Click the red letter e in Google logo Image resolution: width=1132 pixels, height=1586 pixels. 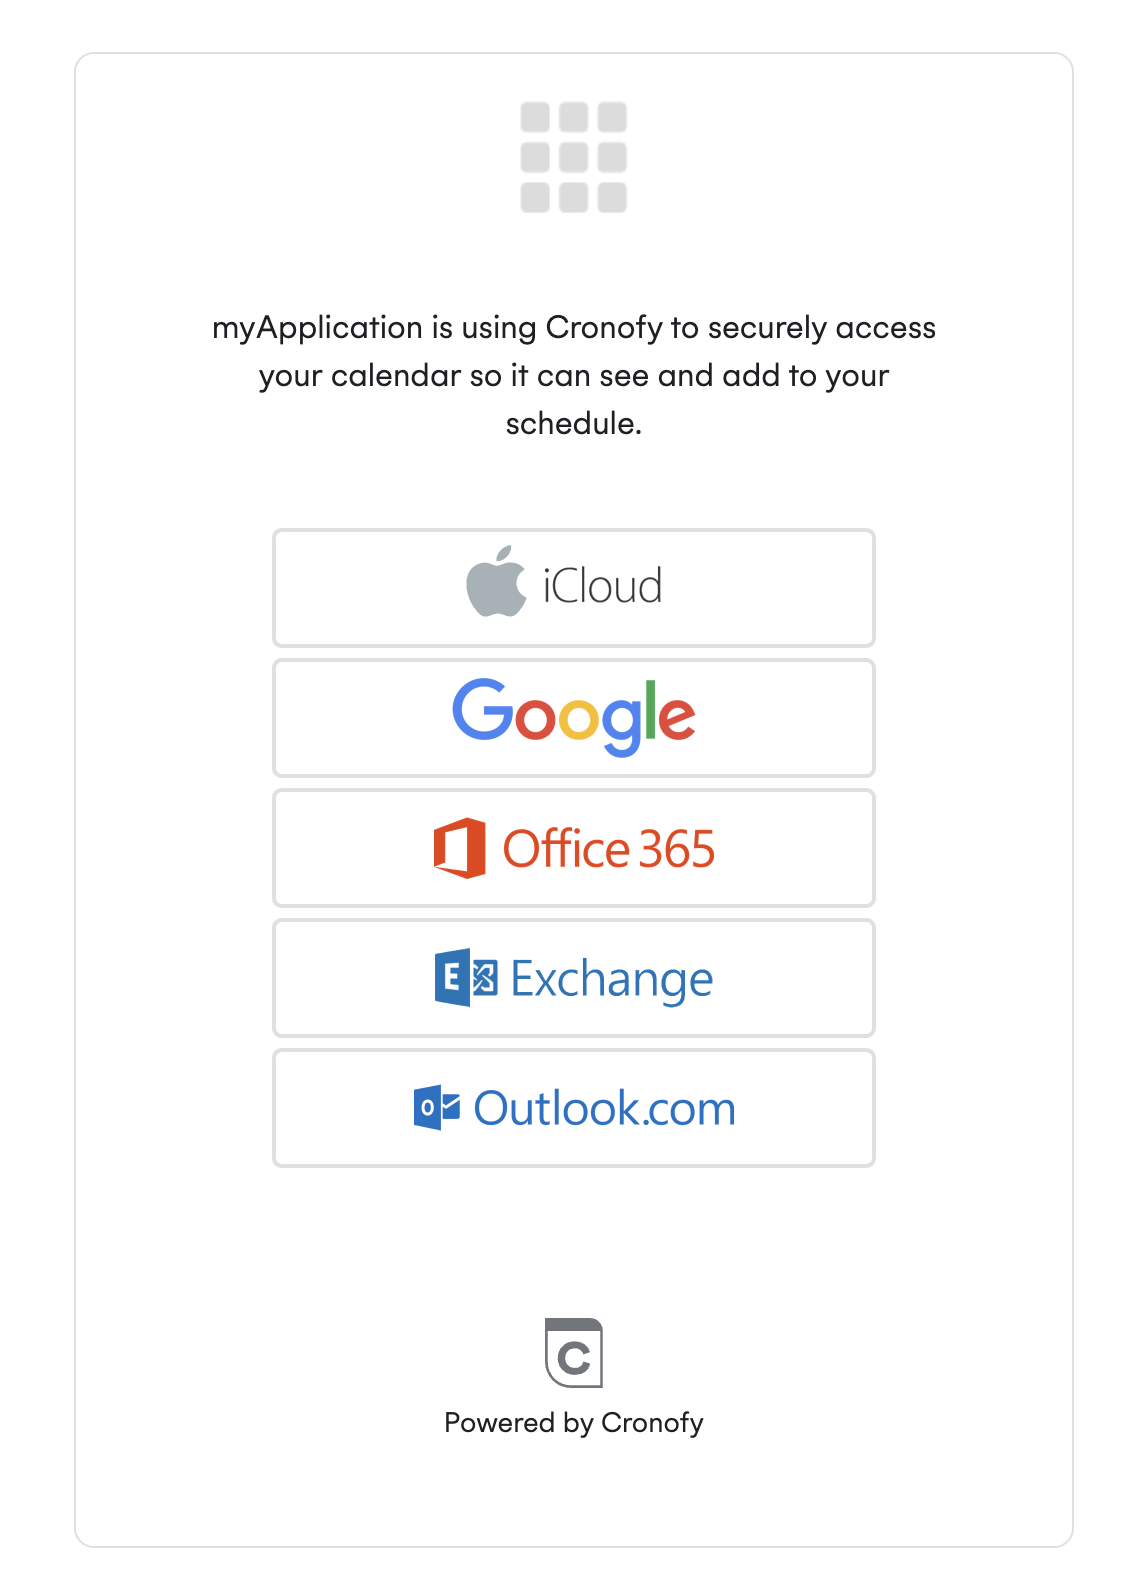(677, 716)
